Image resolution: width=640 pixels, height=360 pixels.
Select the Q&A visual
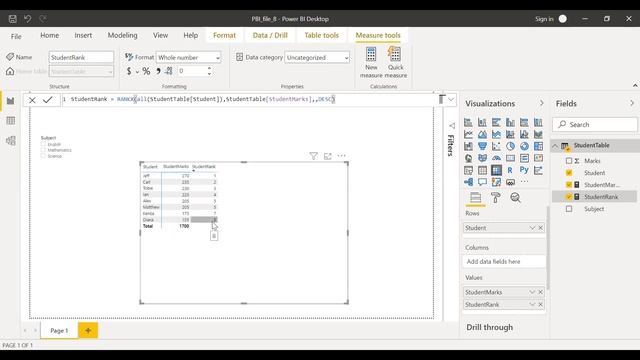tap(482, 182)
